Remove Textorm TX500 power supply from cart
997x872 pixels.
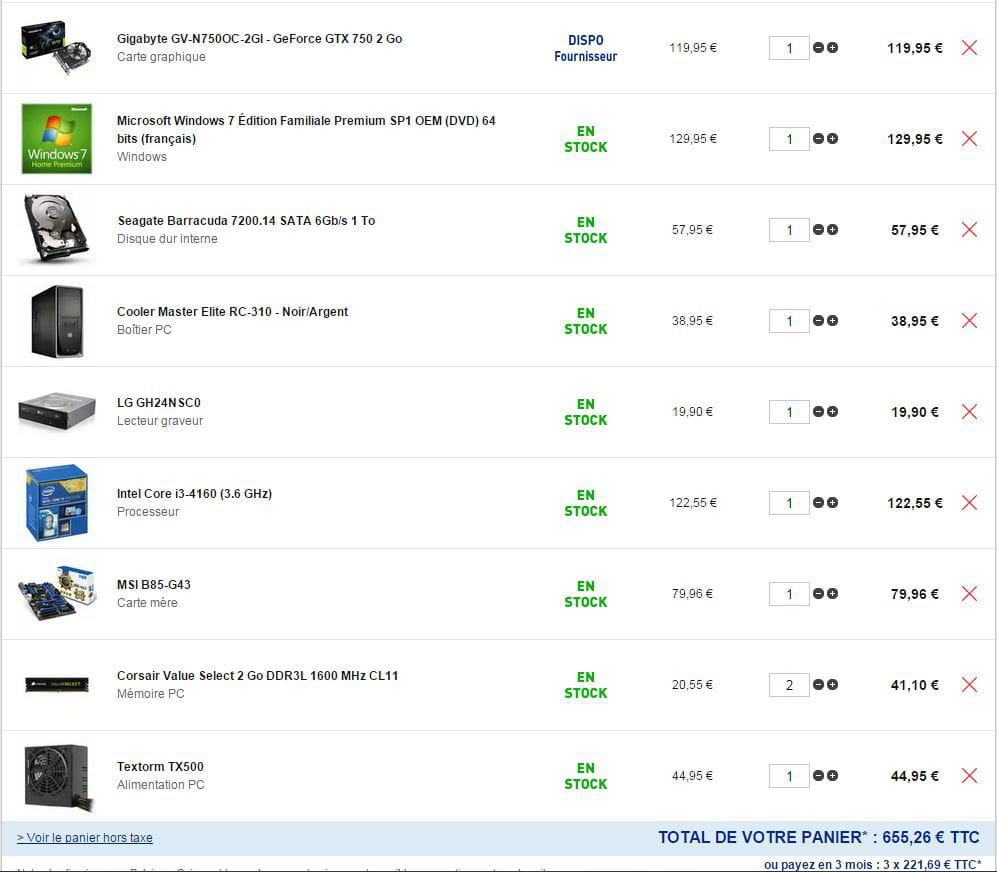pyautogui.click(x=969, y=775)
